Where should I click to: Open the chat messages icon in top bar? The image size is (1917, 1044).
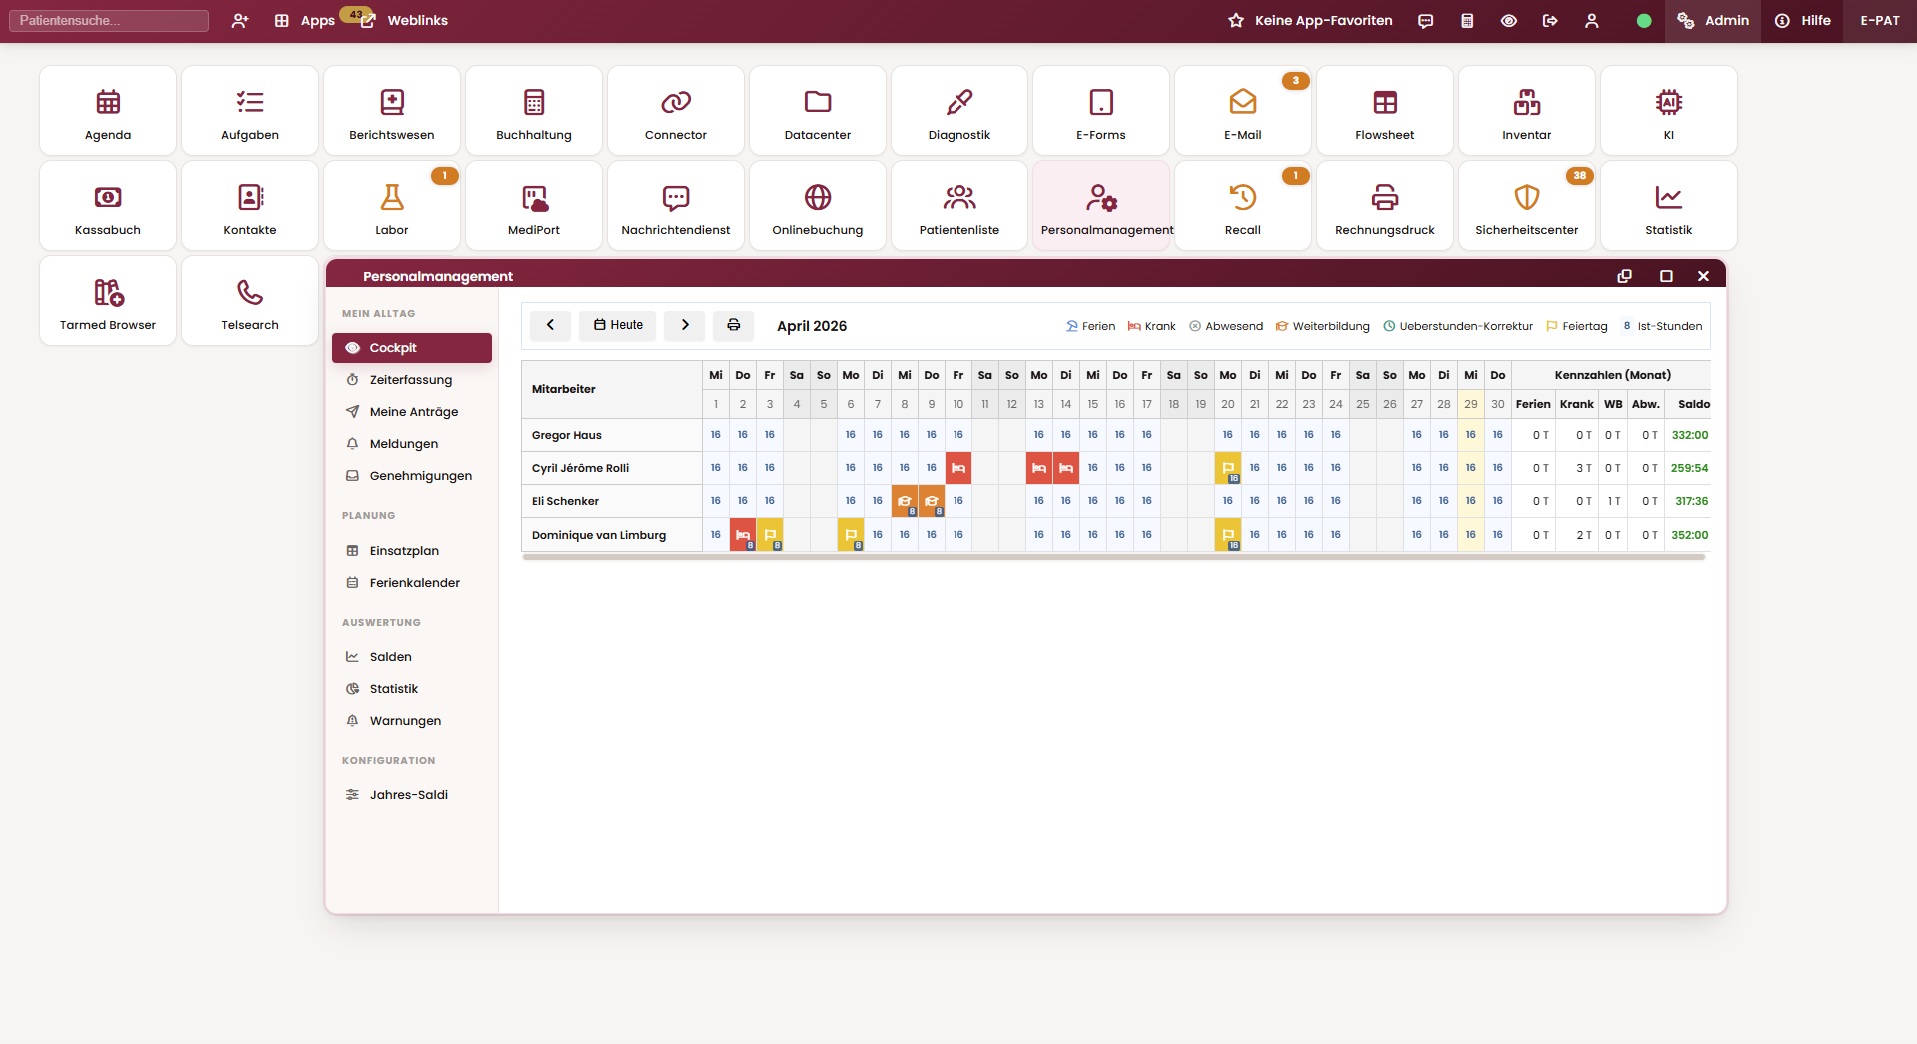coord(1426,20)
